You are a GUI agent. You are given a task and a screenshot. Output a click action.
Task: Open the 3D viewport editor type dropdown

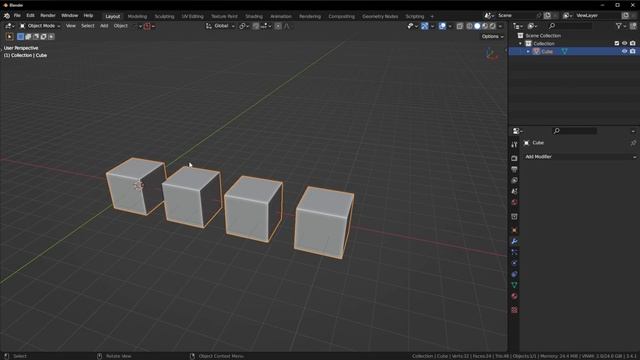[x=10, y=26]
